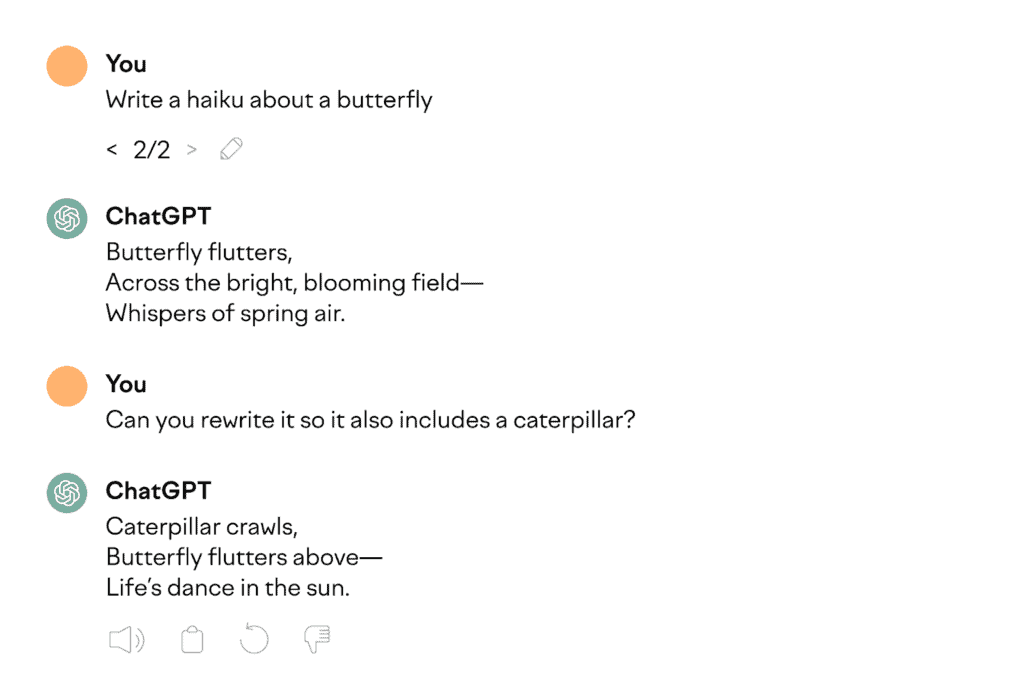Click the line "Caterpillar crawls,"
The height and width of the screenshot is (696, 1024).
(x=202, y=525)
